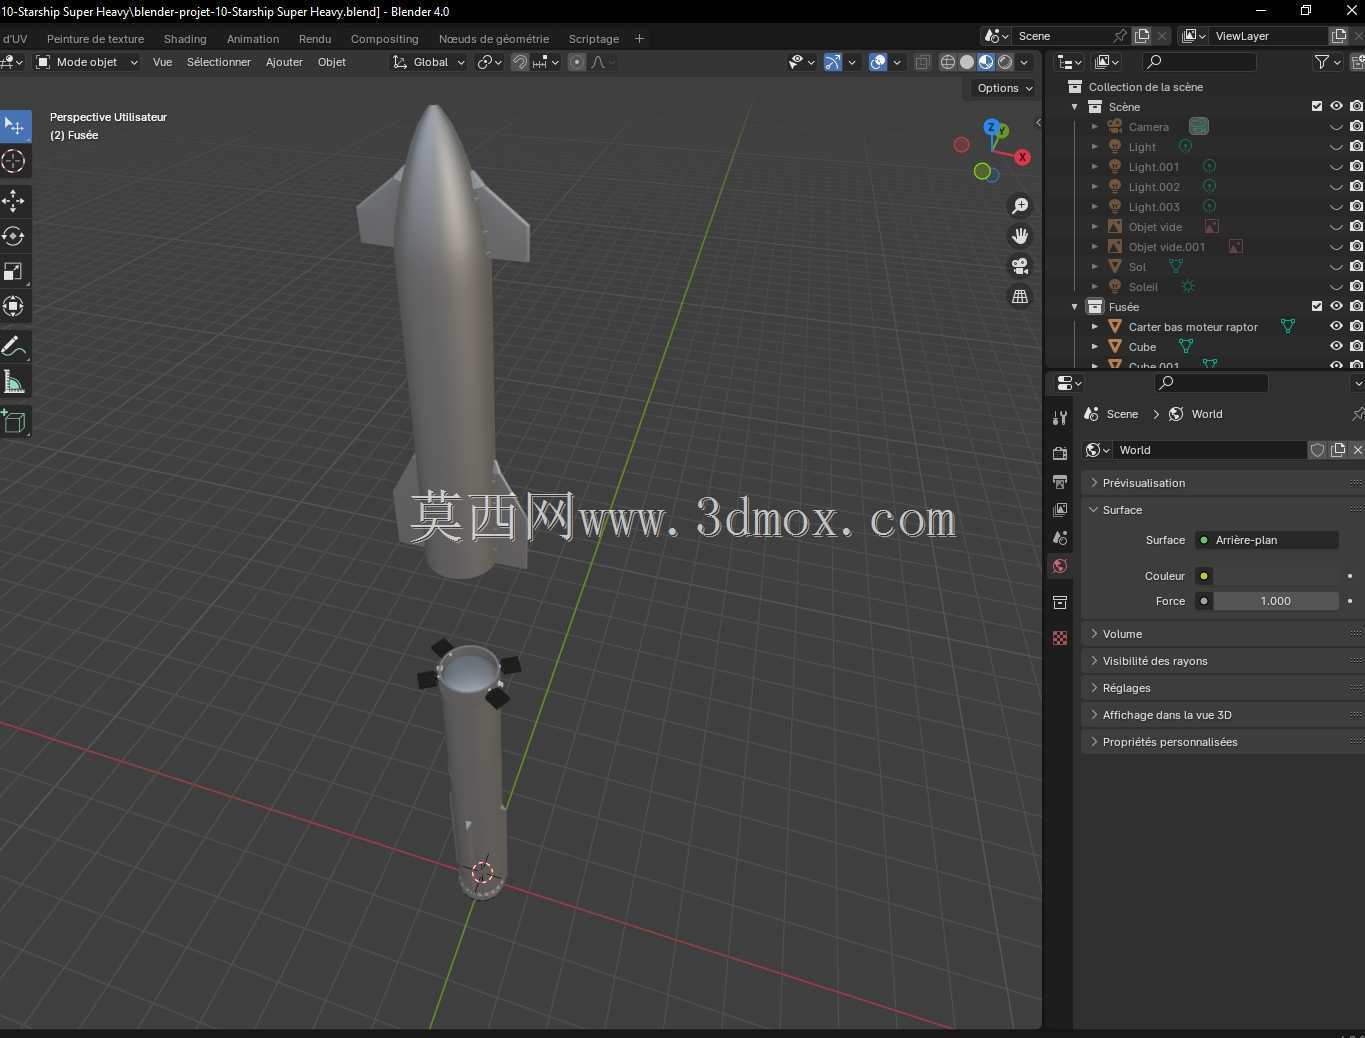Choose the Select Box tool
The image size is (1365, 1038).
point(13,126)
